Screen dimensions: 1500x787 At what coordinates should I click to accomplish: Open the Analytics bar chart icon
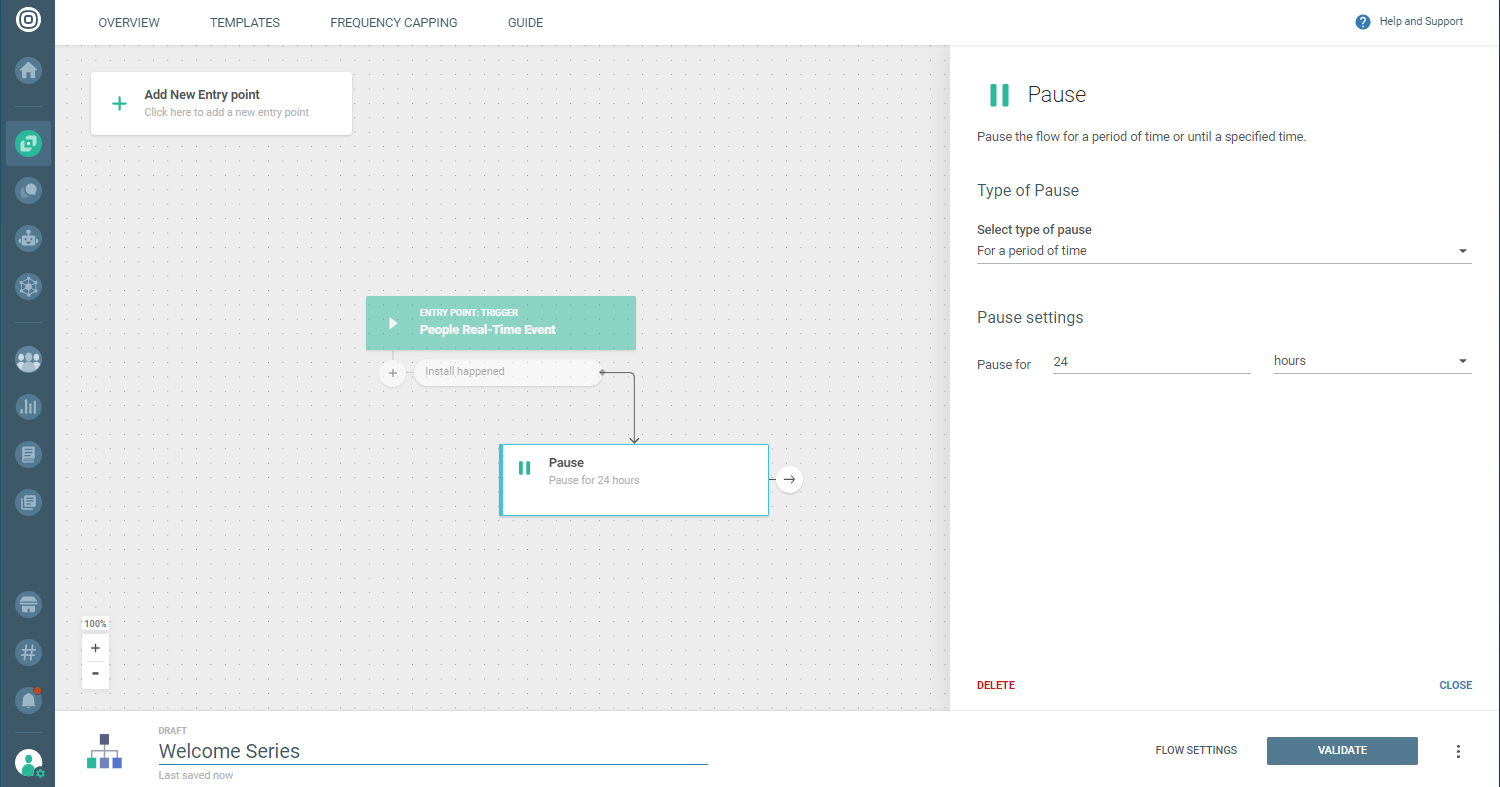28,406
